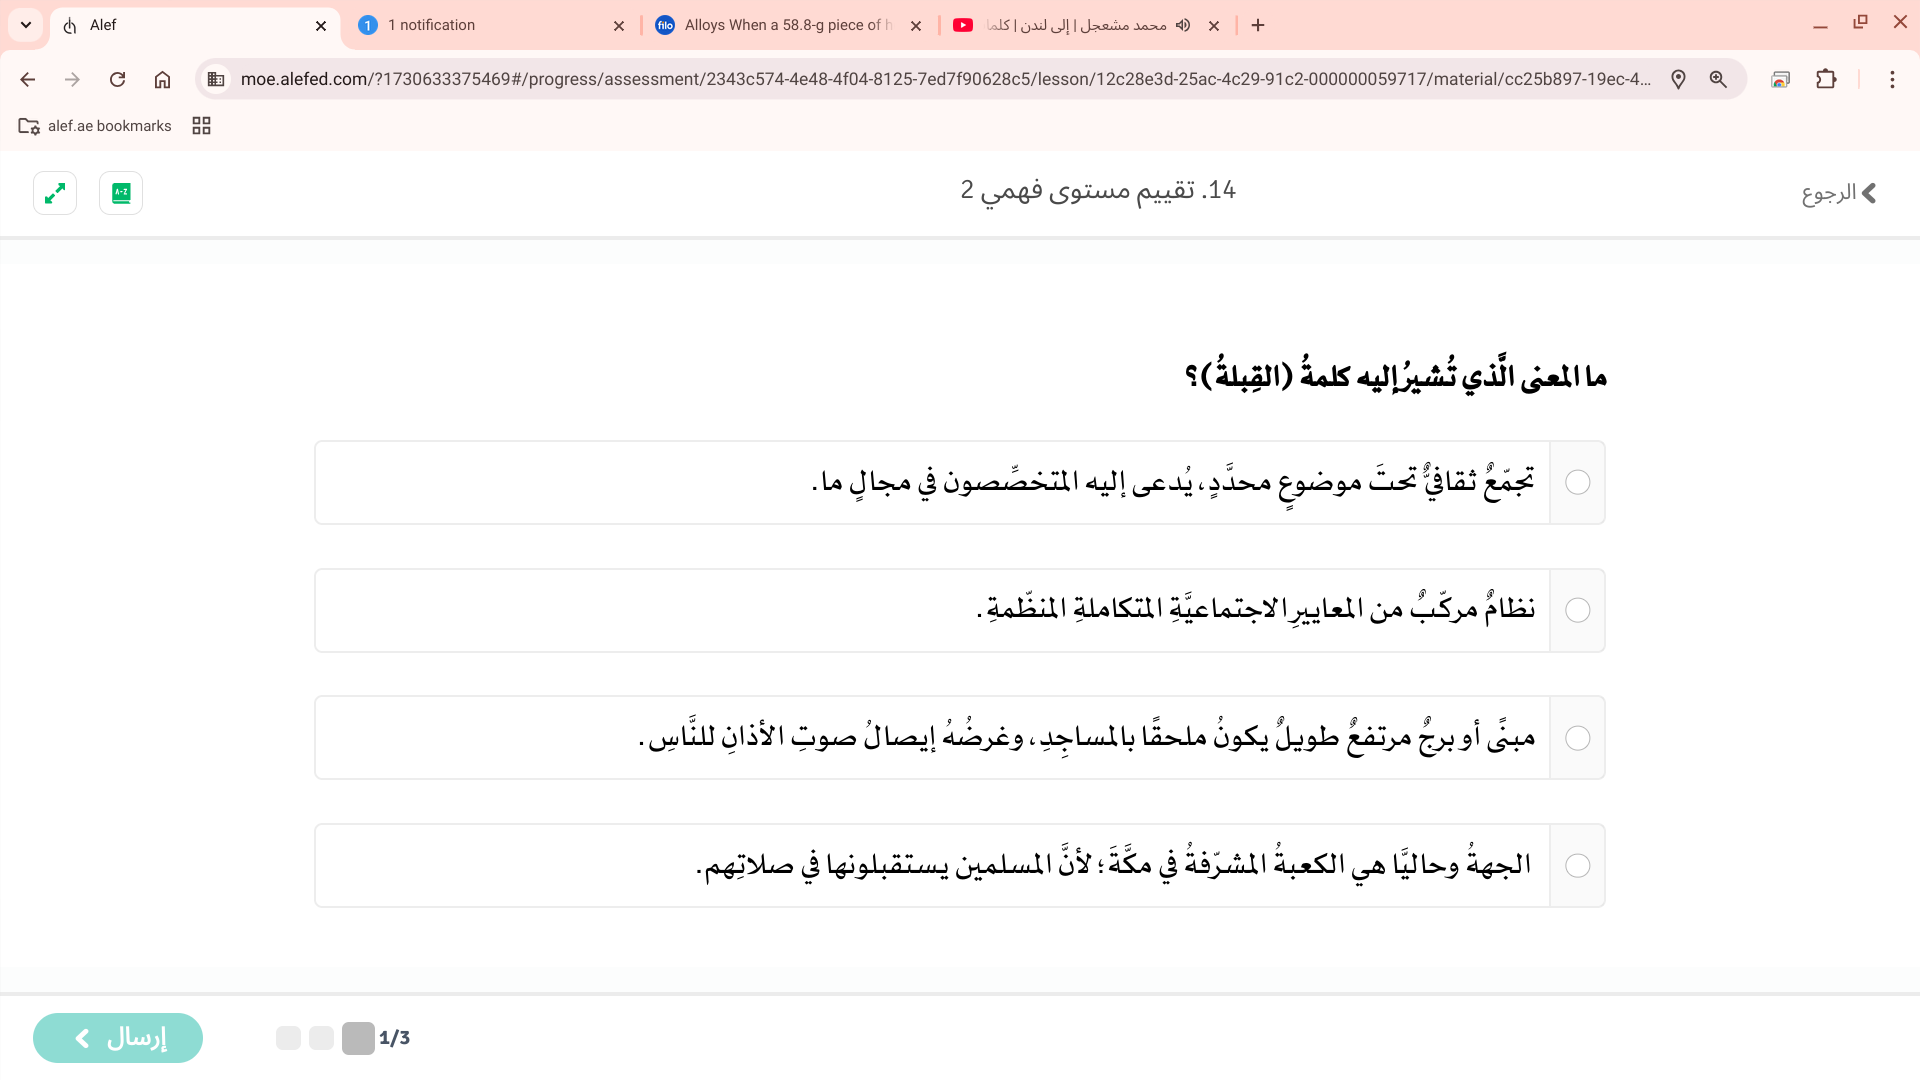Click the zoom magnifier icon in address bar
This screenshot has height=1080, width=1920.
point(1718,80)
